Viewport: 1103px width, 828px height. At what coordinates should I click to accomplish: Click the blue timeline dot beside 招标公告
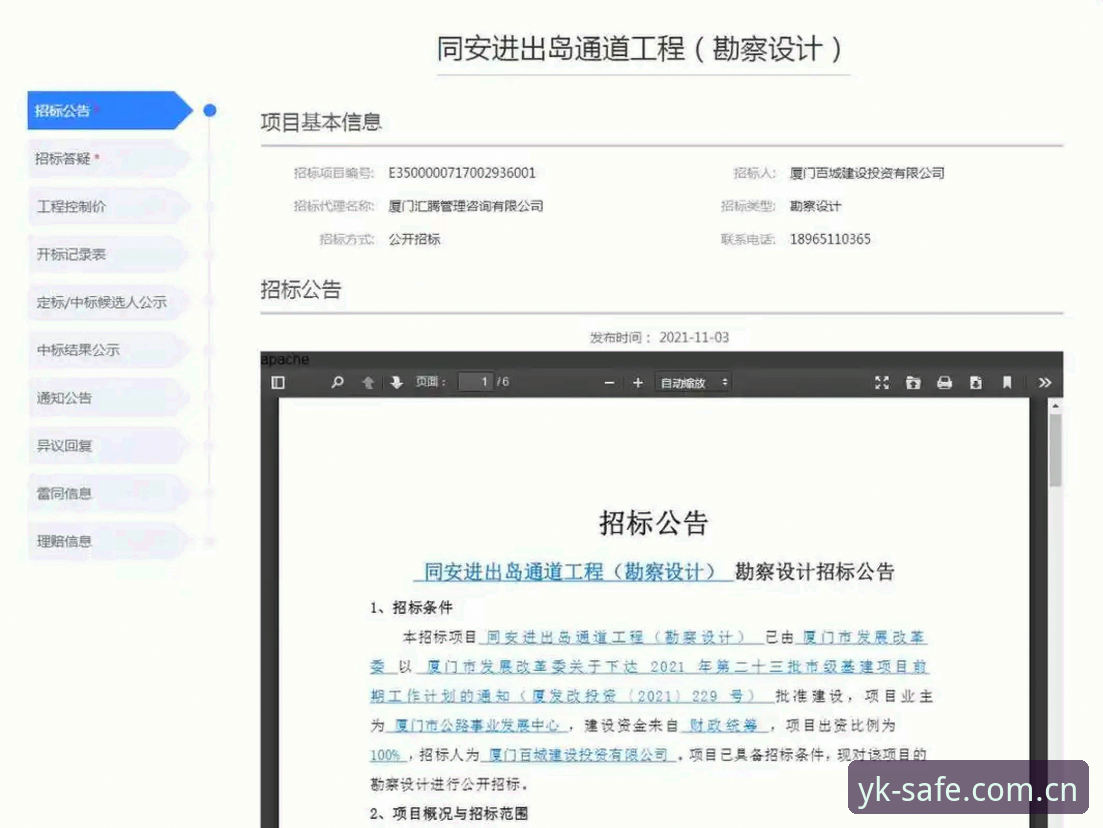[x=210, y=110]
